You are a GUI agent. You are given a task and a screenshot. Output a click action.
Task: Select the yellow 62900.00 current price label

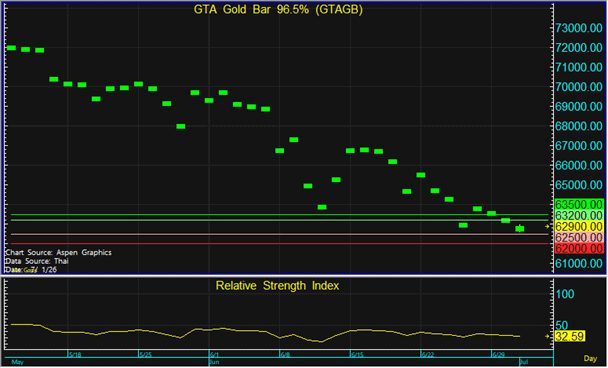pos(579,226)
